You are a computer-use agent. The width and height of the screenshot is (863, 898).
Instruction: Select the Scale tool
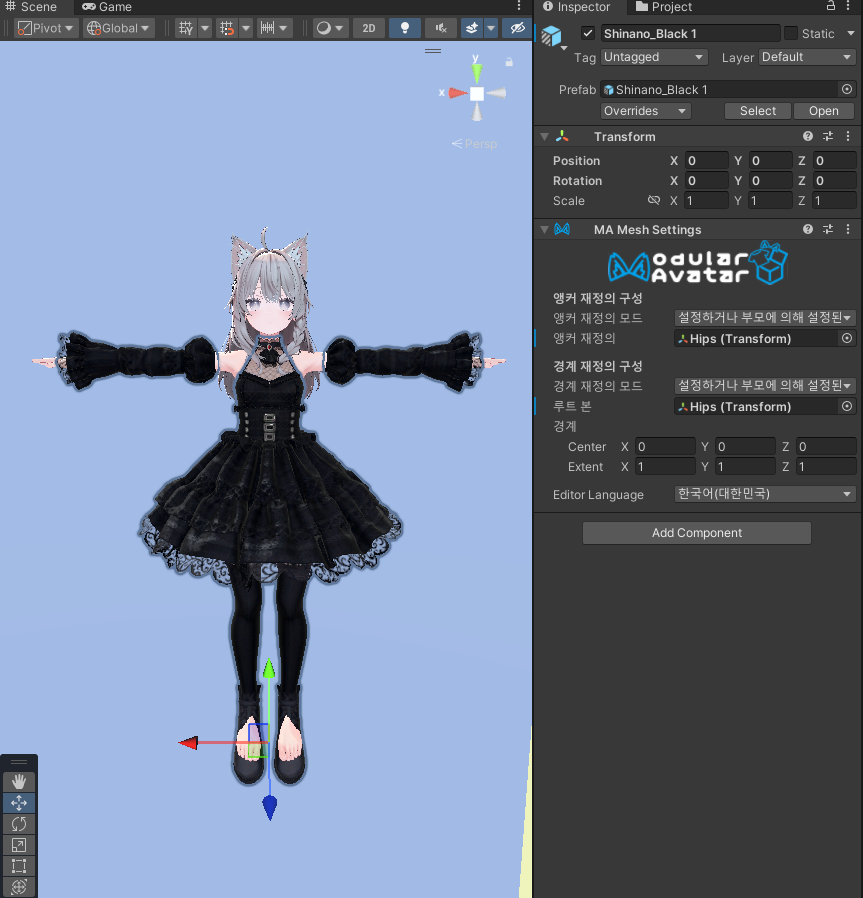(19, 845)
